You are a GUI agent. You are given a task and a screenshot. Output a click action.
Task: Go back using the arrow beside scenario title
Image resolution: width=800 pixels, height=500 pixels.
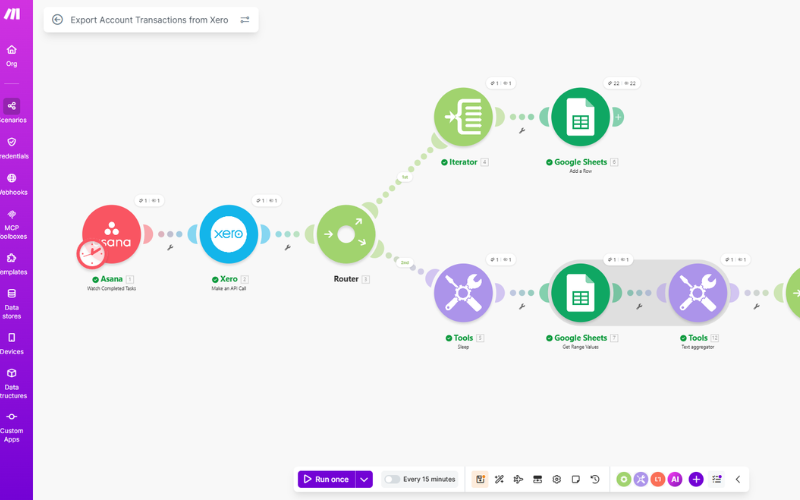pyautogui.click(x=57, y=19)
